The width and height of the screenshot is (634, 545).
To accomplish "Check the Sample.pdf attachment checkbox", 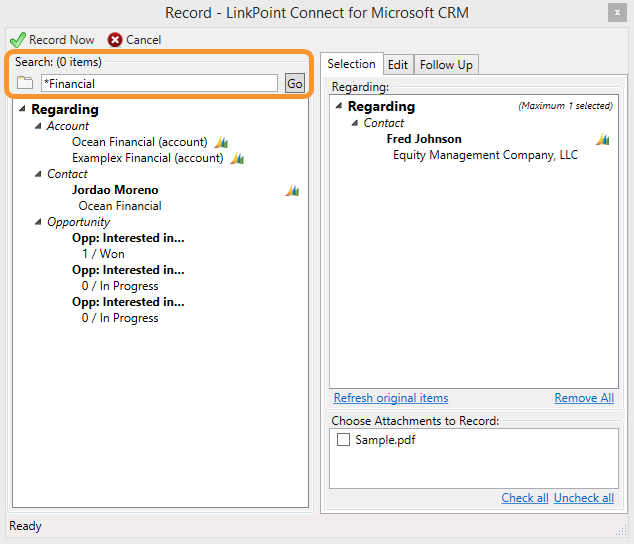I will tap(343, 439).
